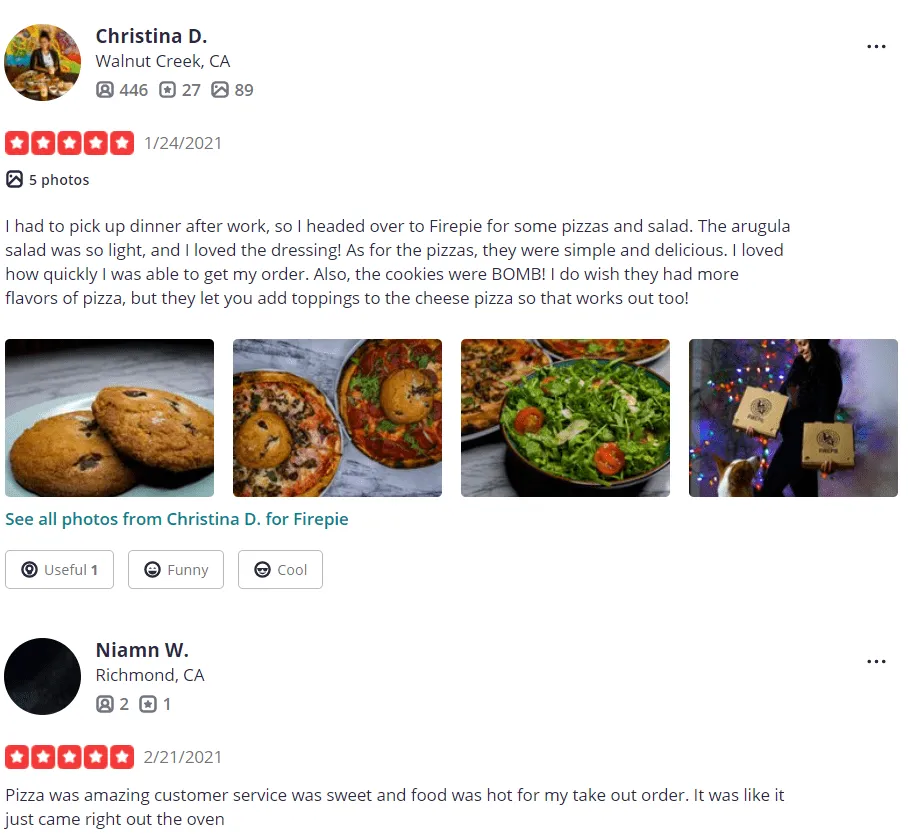Click Christina D.'s photos count icon

(x=220, y=90)
